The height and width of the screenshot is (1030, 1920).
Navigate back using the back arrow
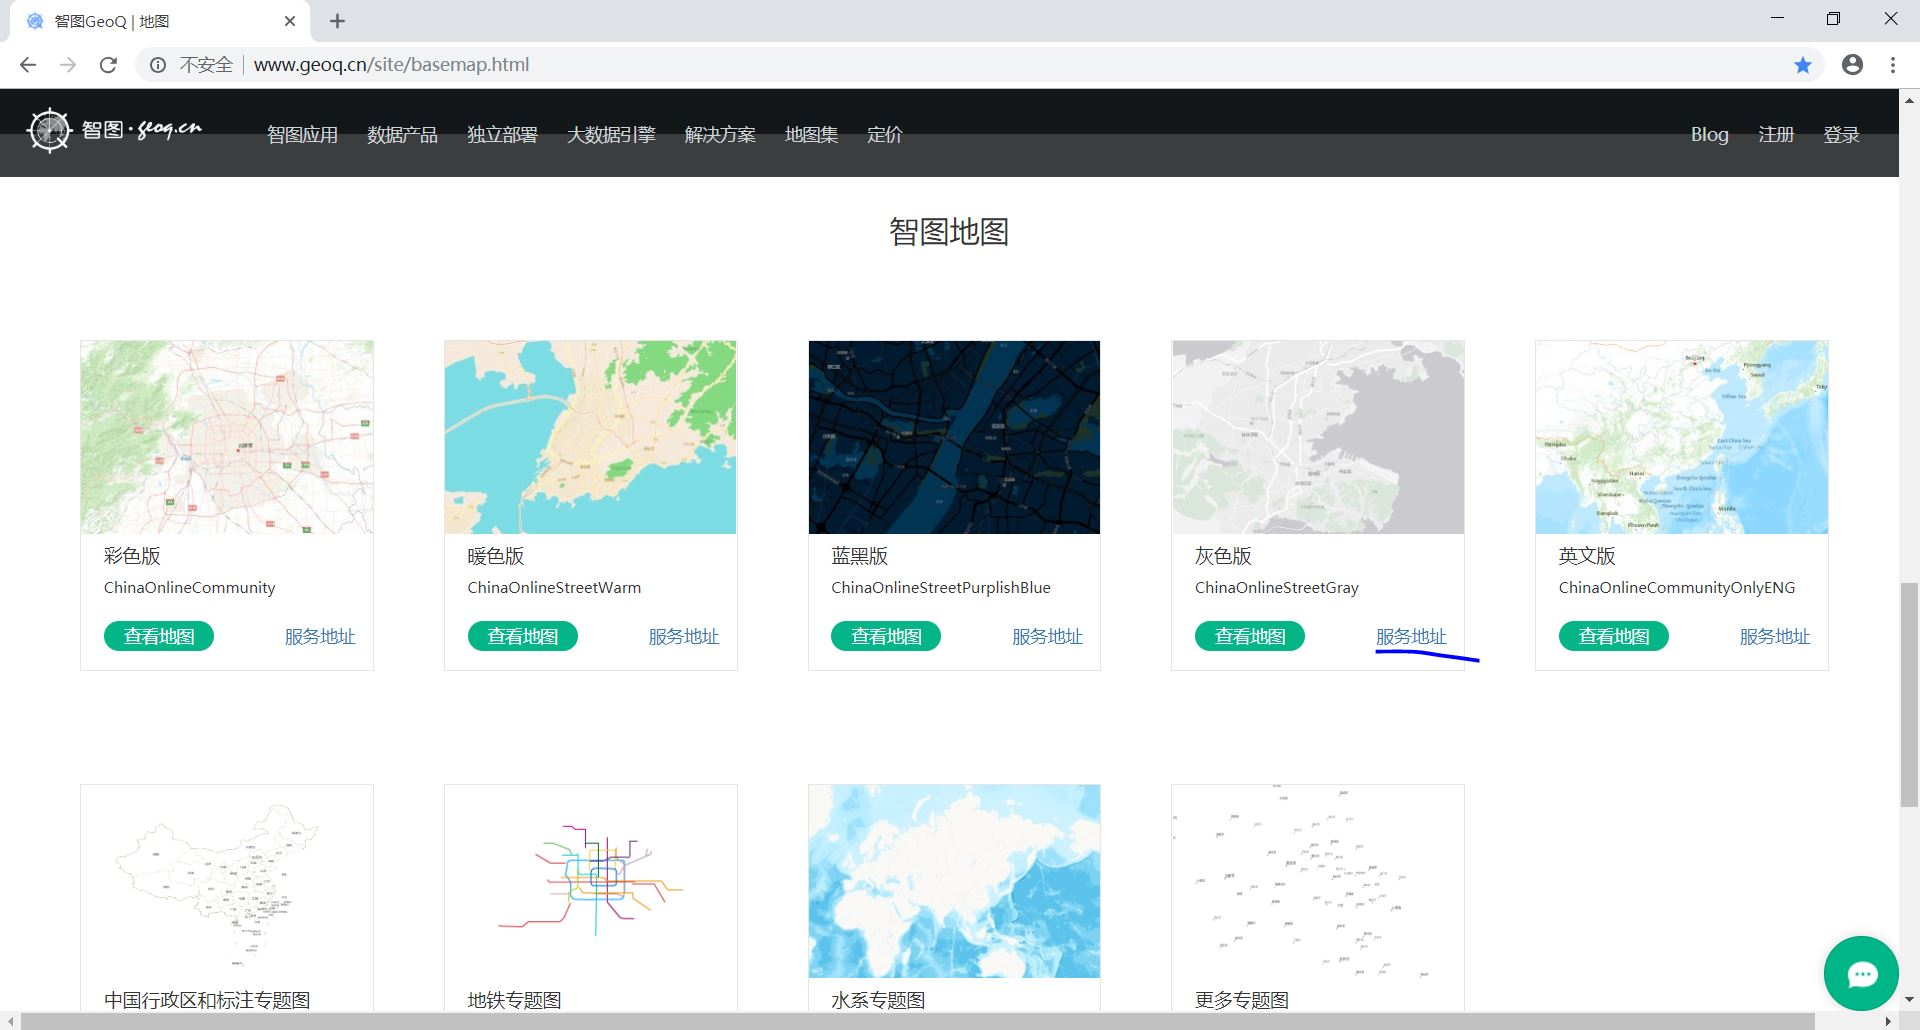[28, 64]
